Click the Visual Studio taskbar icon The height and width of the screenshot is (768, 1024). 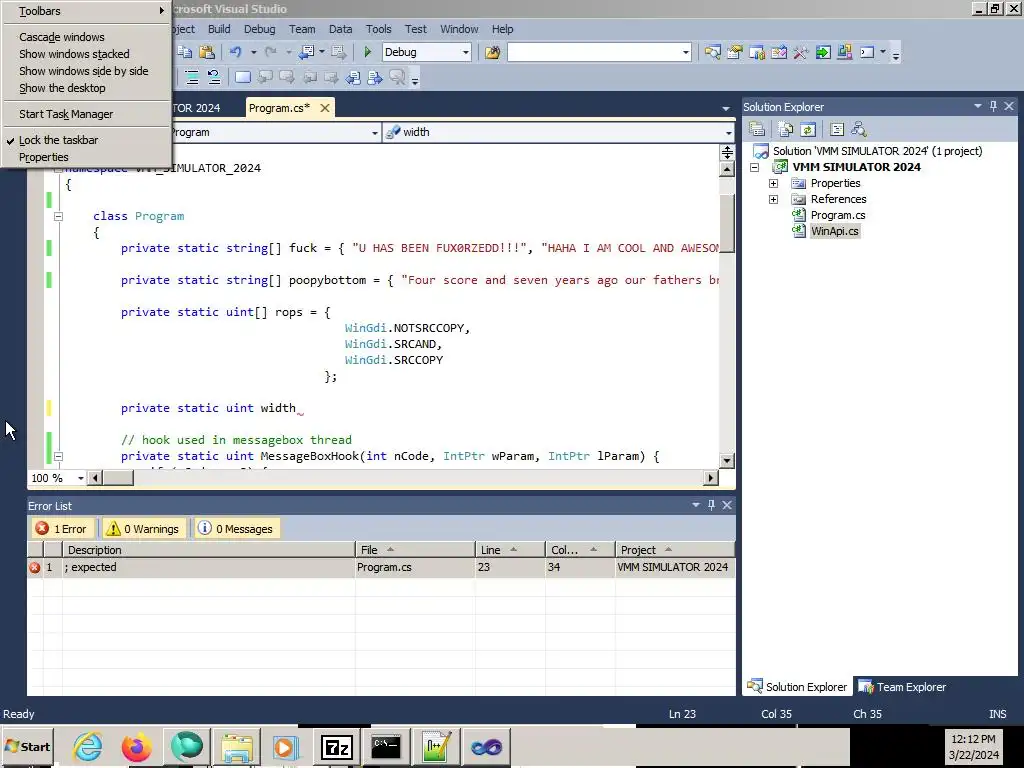coord(486,746)
